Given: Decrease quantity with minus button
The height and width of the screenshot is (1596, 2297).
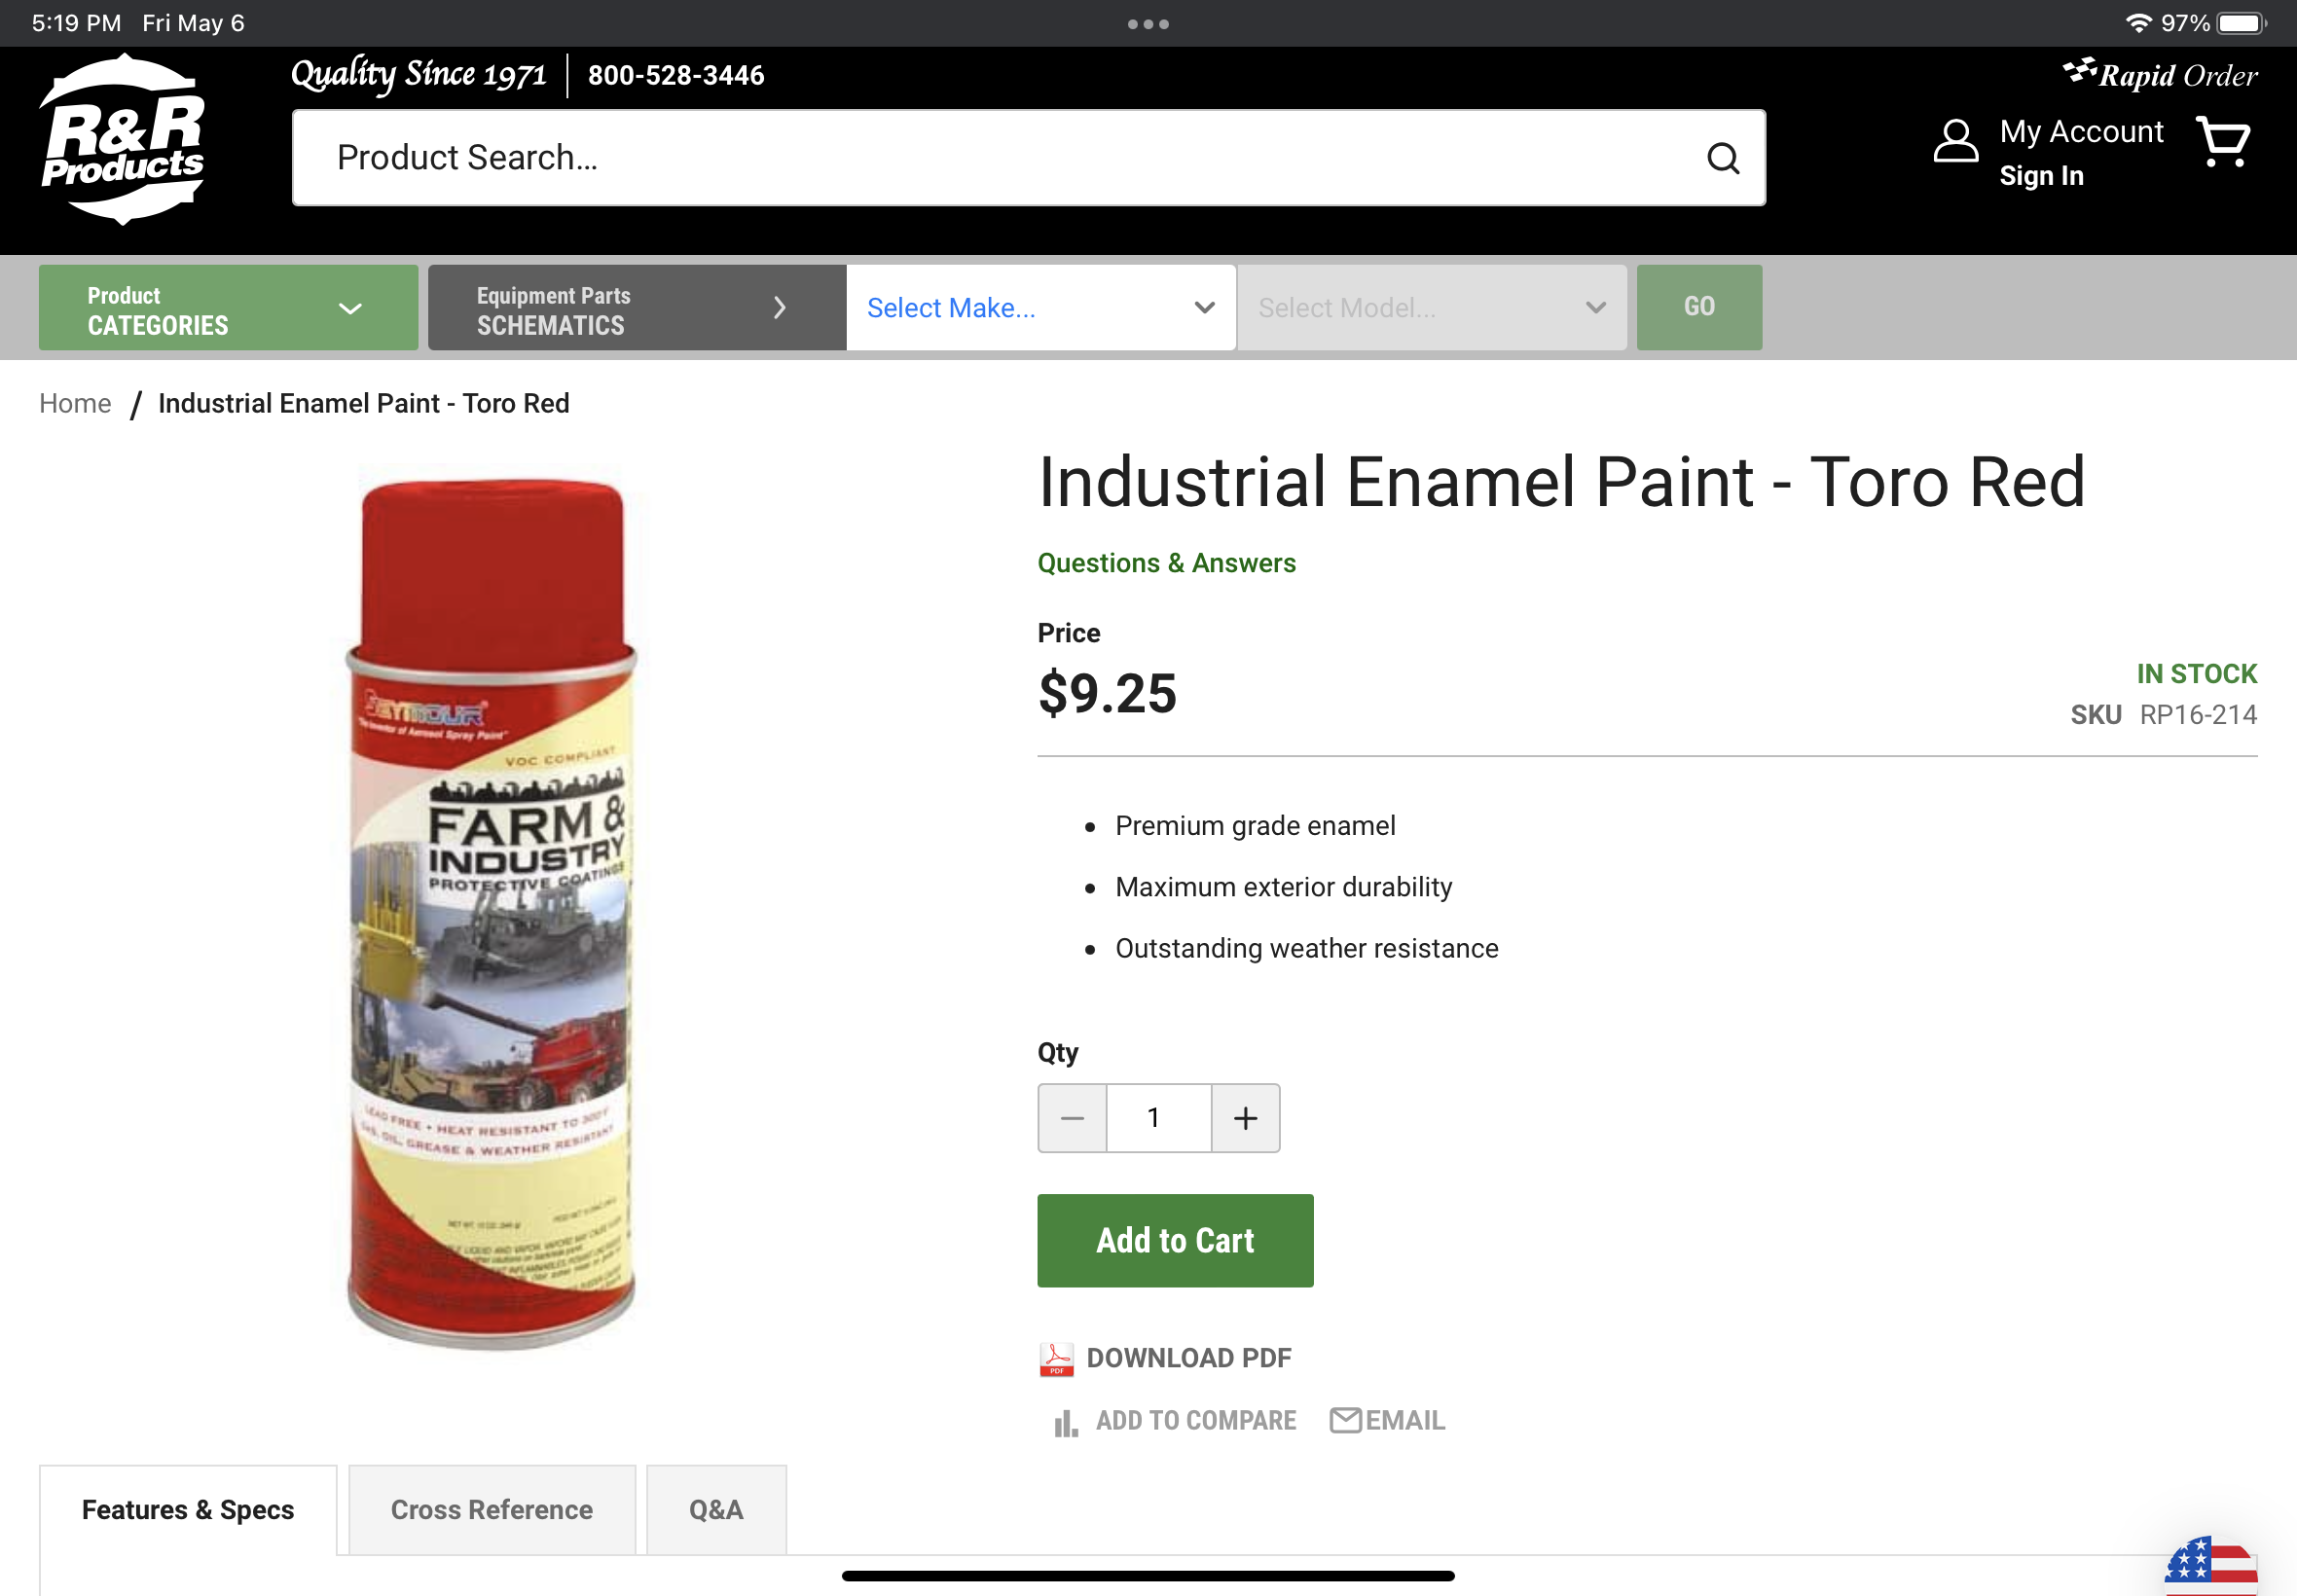Looking at the screenshot, I should 1072,1118.
